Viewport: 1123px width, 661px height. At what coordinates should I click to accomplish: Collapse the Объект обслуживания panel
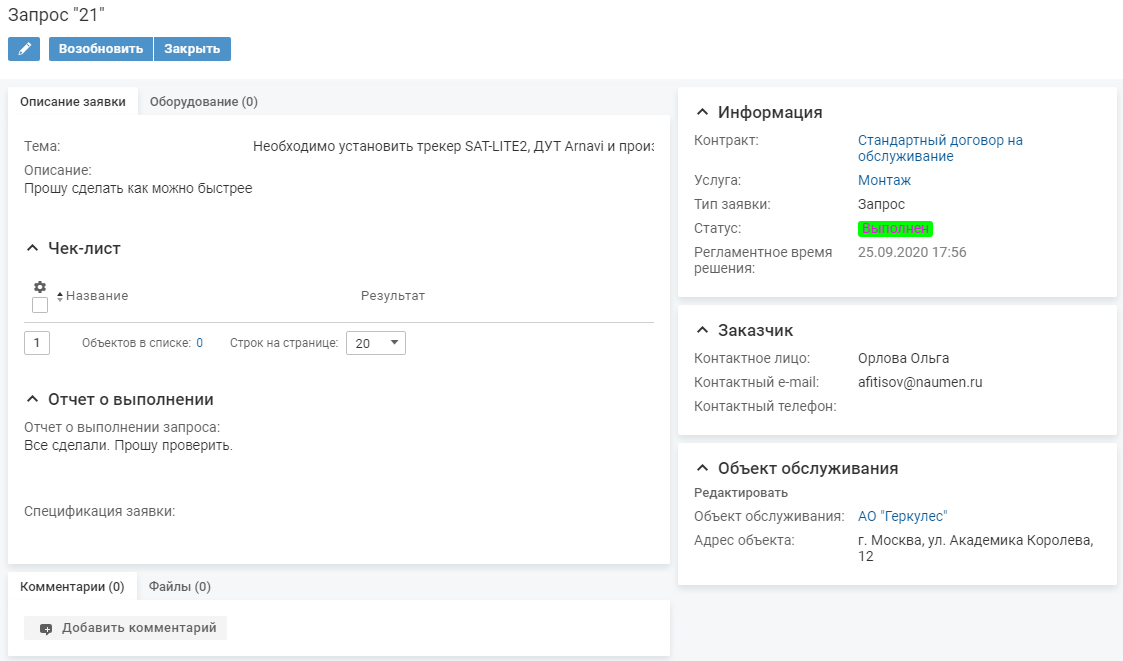point(702,468)
